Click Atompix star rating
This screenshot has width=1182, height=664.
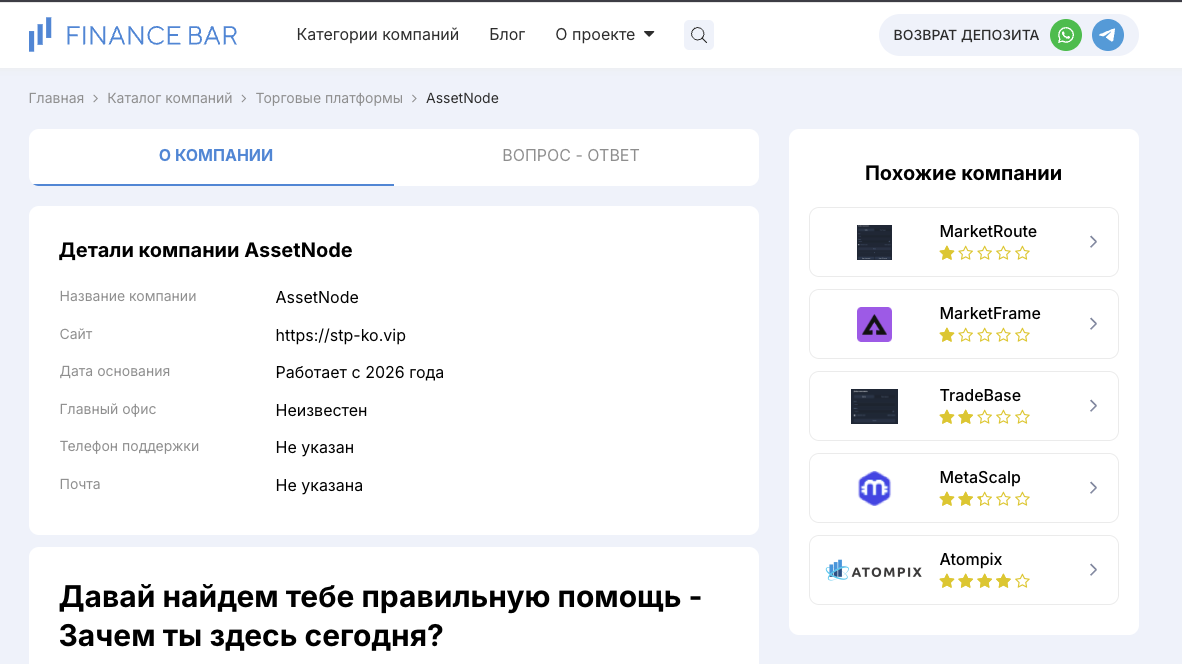tap(984, 582)
